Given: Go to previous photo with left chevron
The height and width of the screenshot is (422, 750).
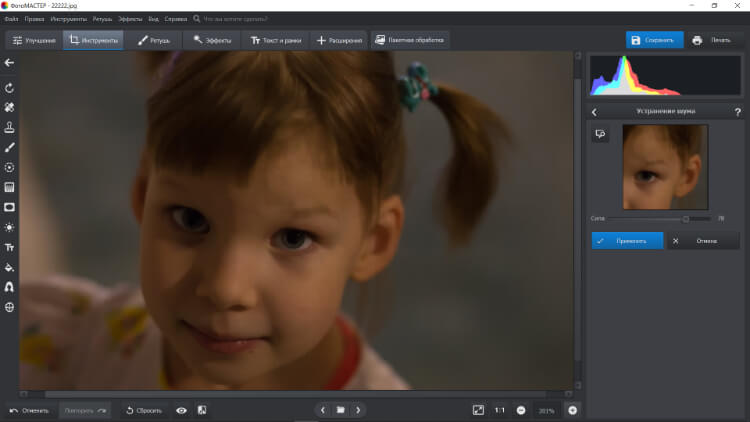Looking at the screenshot, I should point(322,410).
